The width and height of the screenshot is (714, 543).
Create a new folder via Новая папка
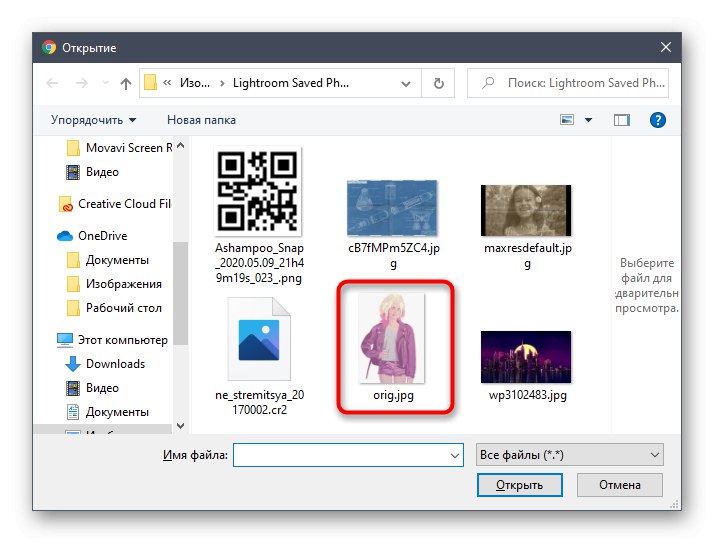201,120
